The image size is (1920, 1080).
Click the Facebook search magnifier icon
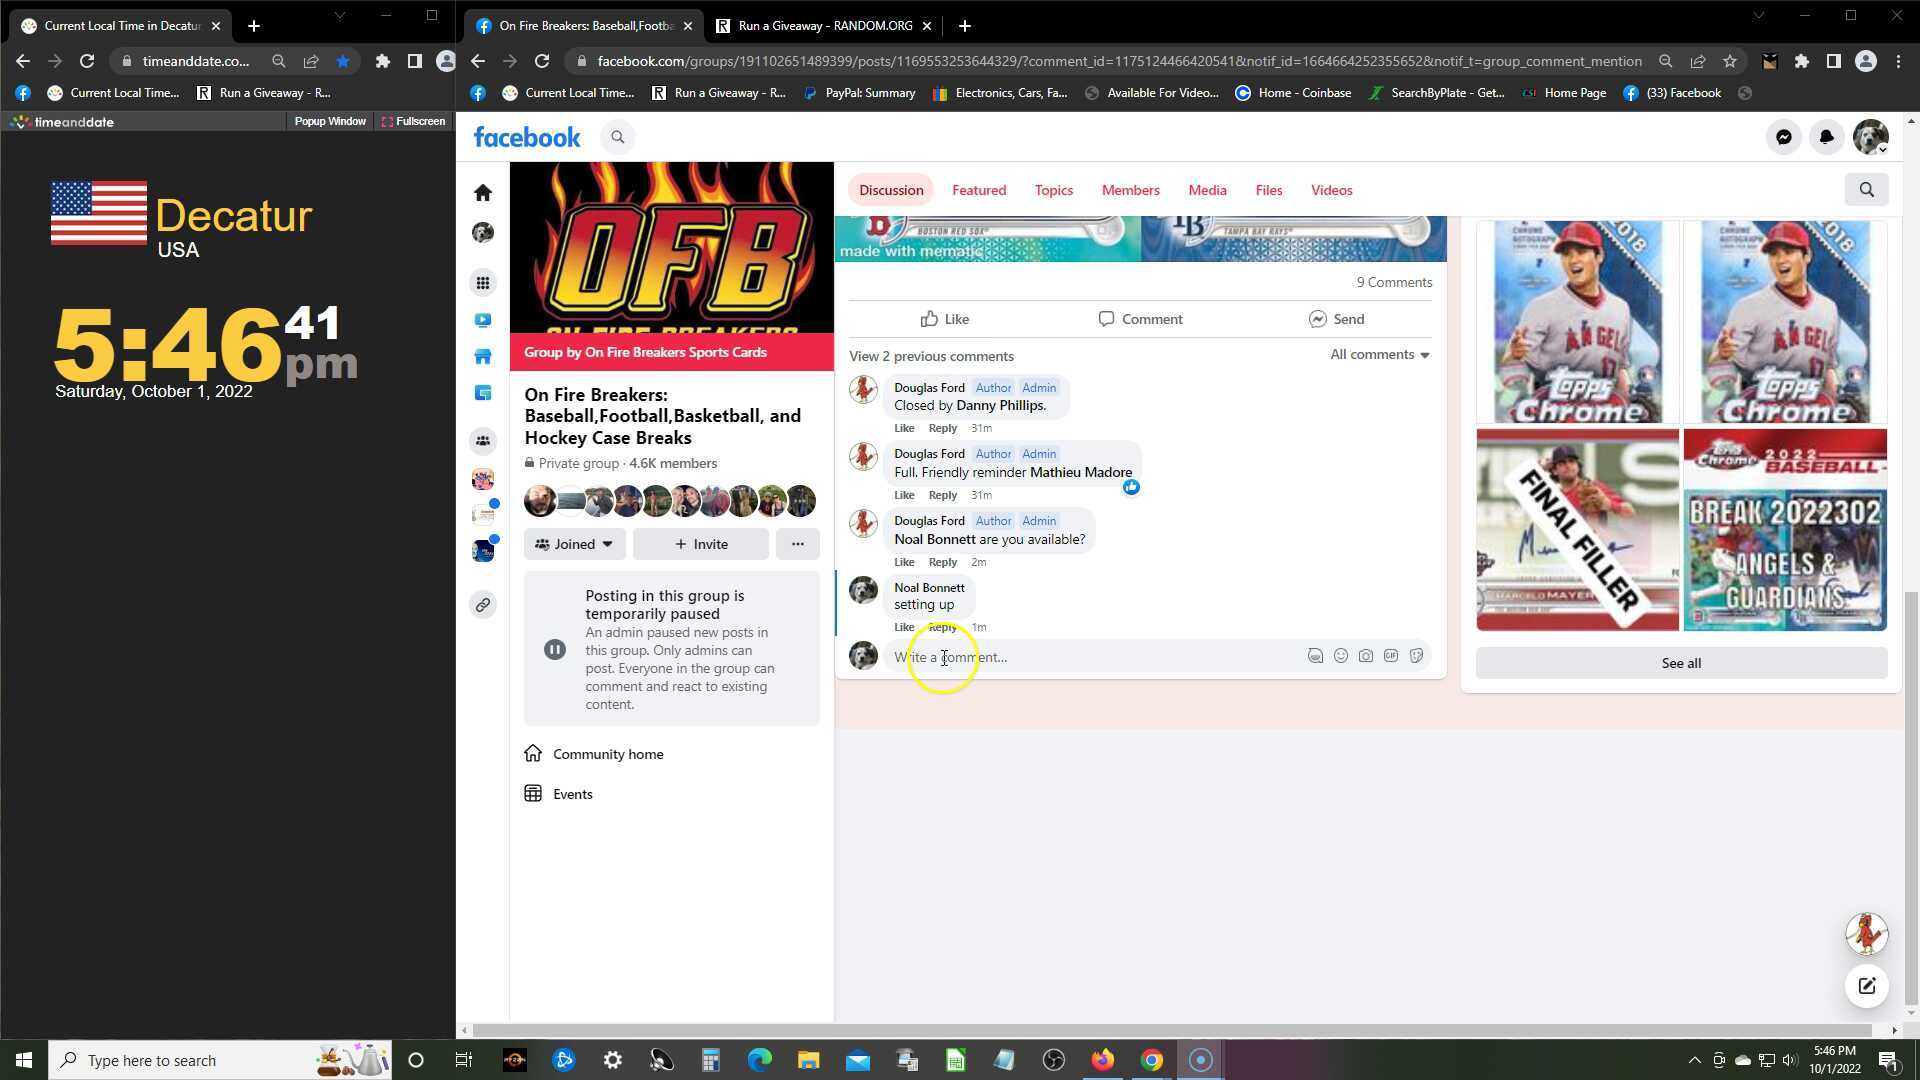coord(617,137)
